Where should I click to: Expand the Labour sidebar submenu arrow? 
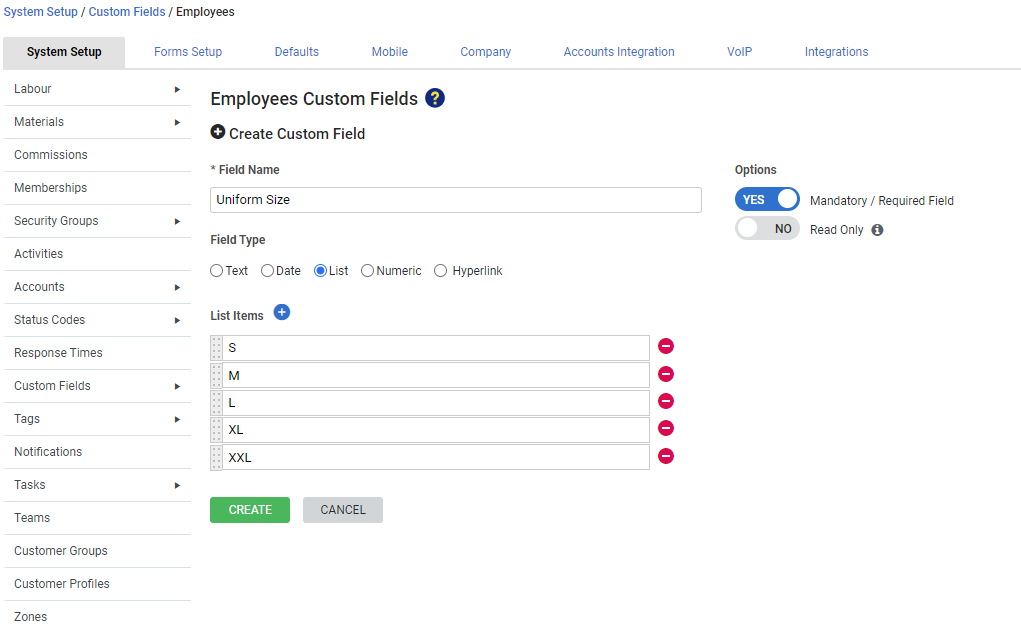[x=177, y=89]
